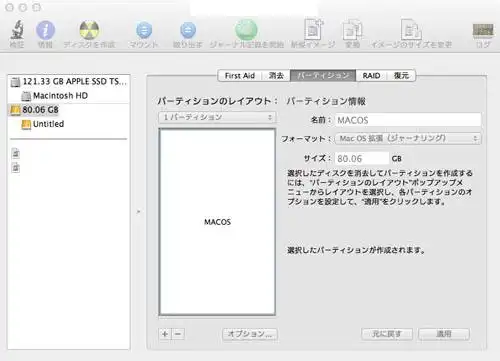Click the sidebar splitter handle dot

point(138,211)
